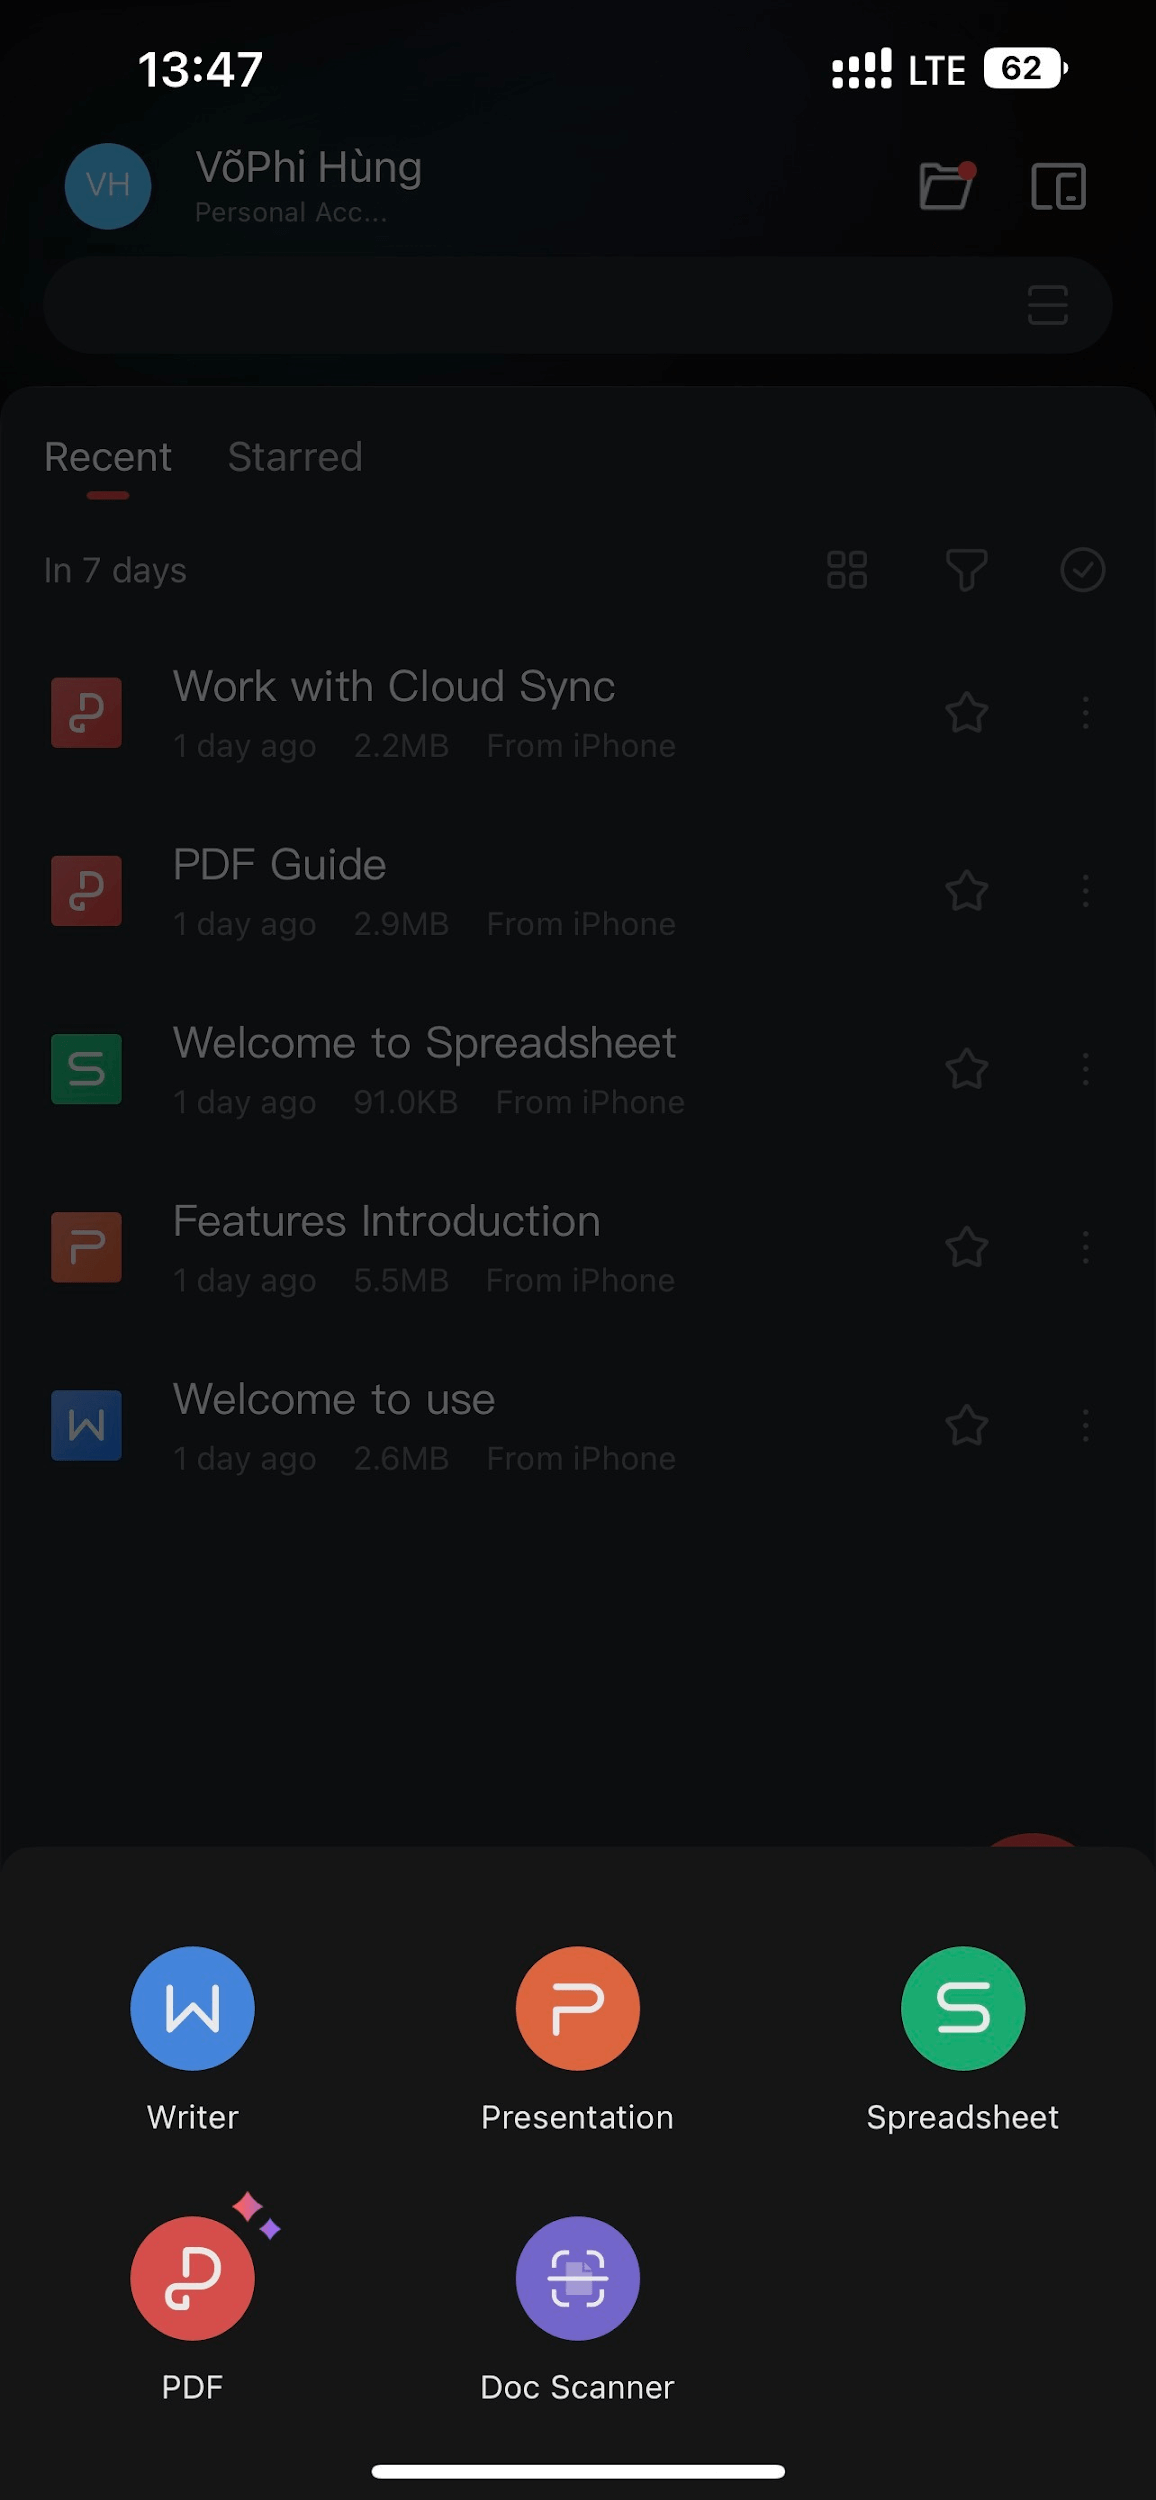Viewport: 1156px width, 2500px height.
Task: Open the file folder icon in header
Action: [x=946, y=186]
